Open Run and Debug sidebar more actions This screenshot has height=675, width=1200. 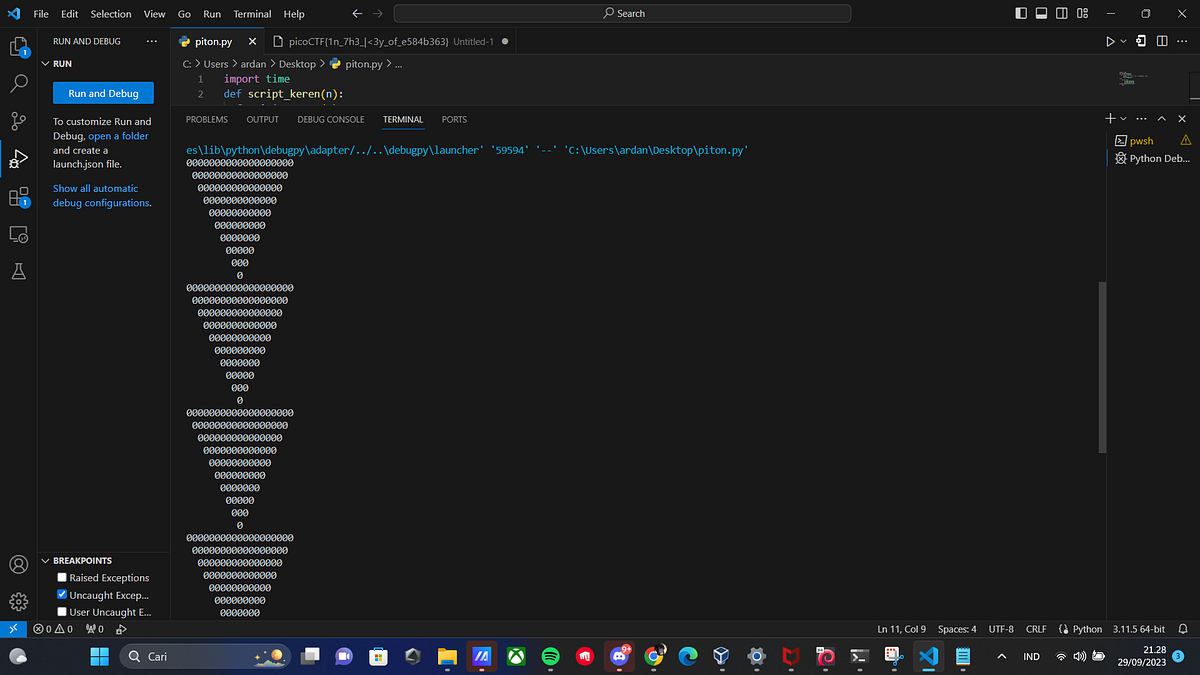[x=152, y=41]
